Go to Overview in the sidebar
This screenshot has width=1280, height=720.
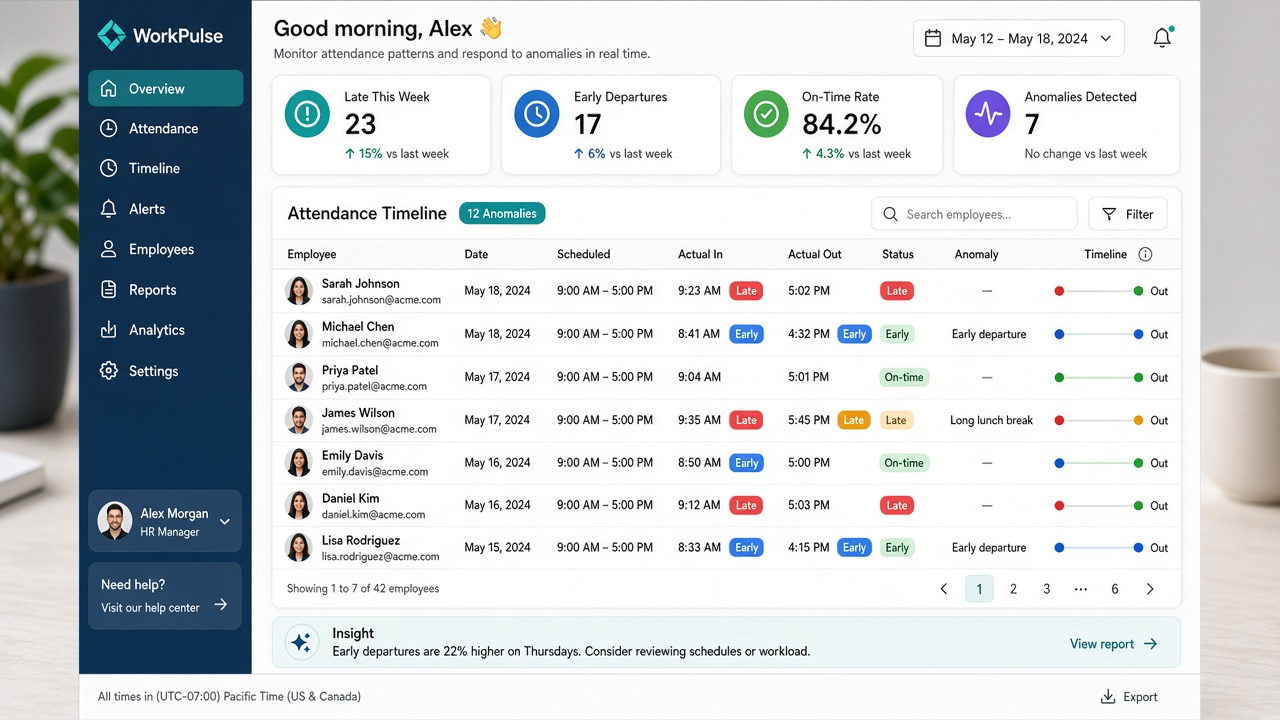pos(165,88)
